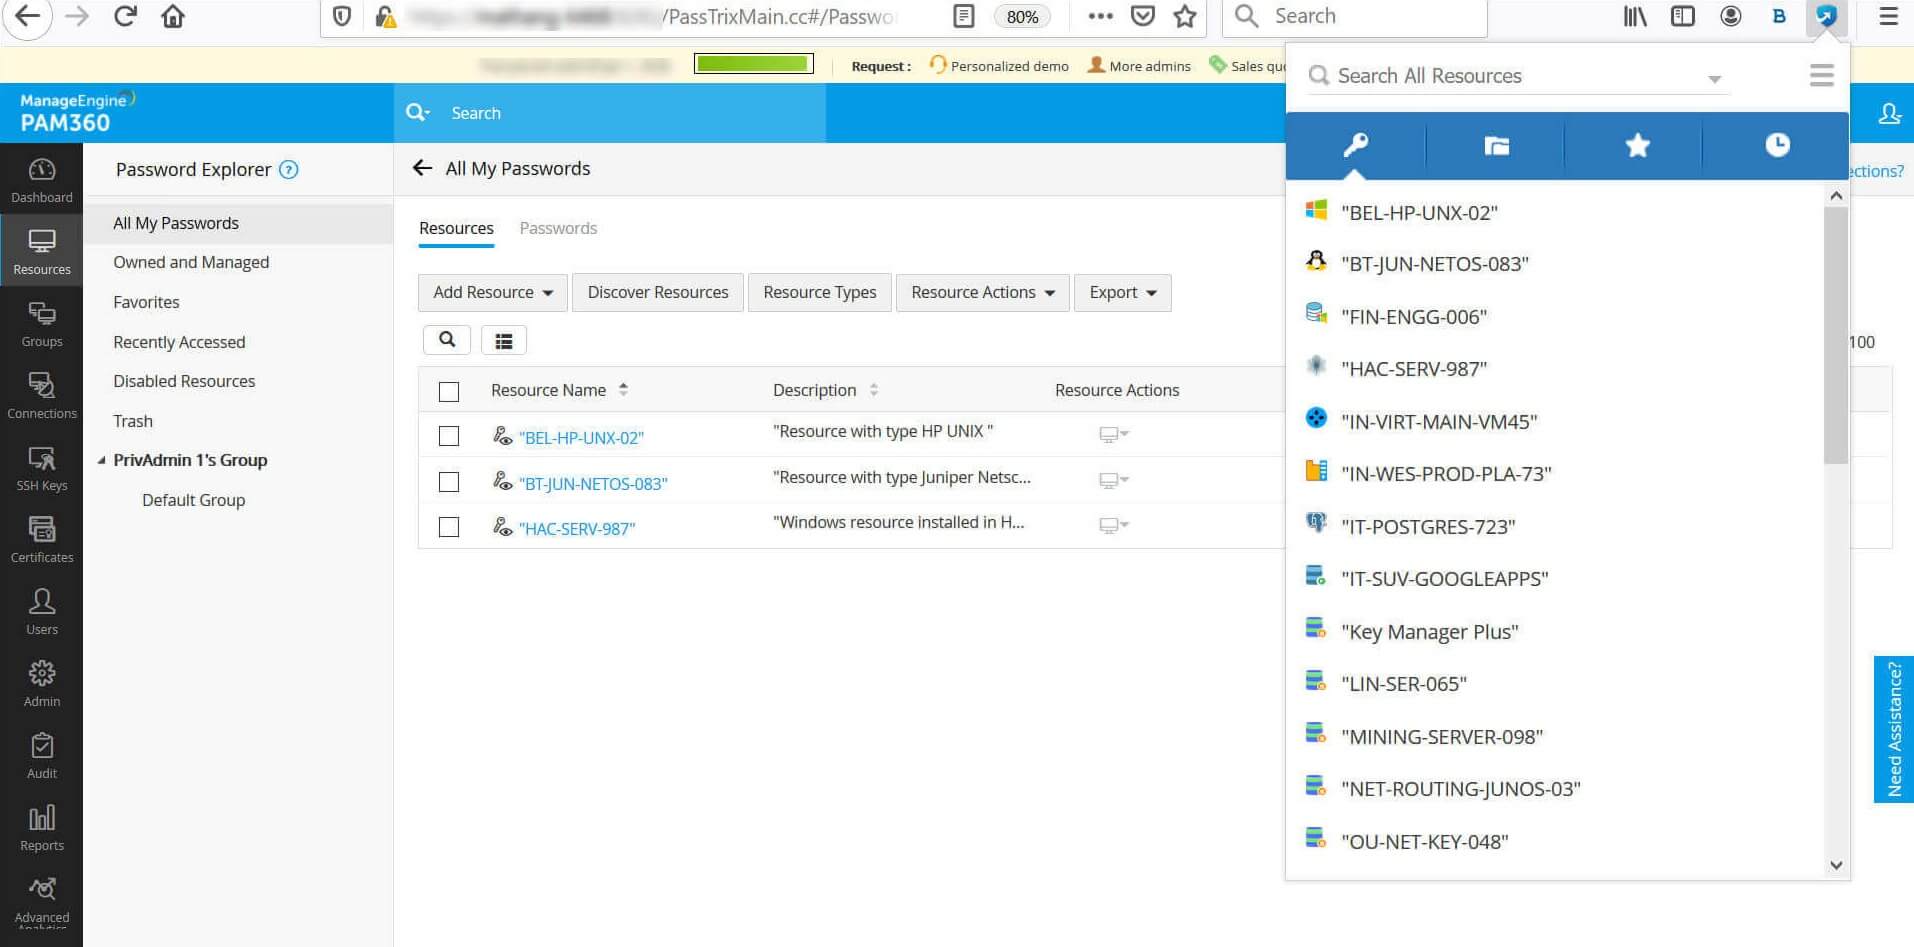Image resolution: width=1914 pixels, height=947 pixels.
Task: Select Owned and Managed in Password Explorer
Action: [191, 263]
